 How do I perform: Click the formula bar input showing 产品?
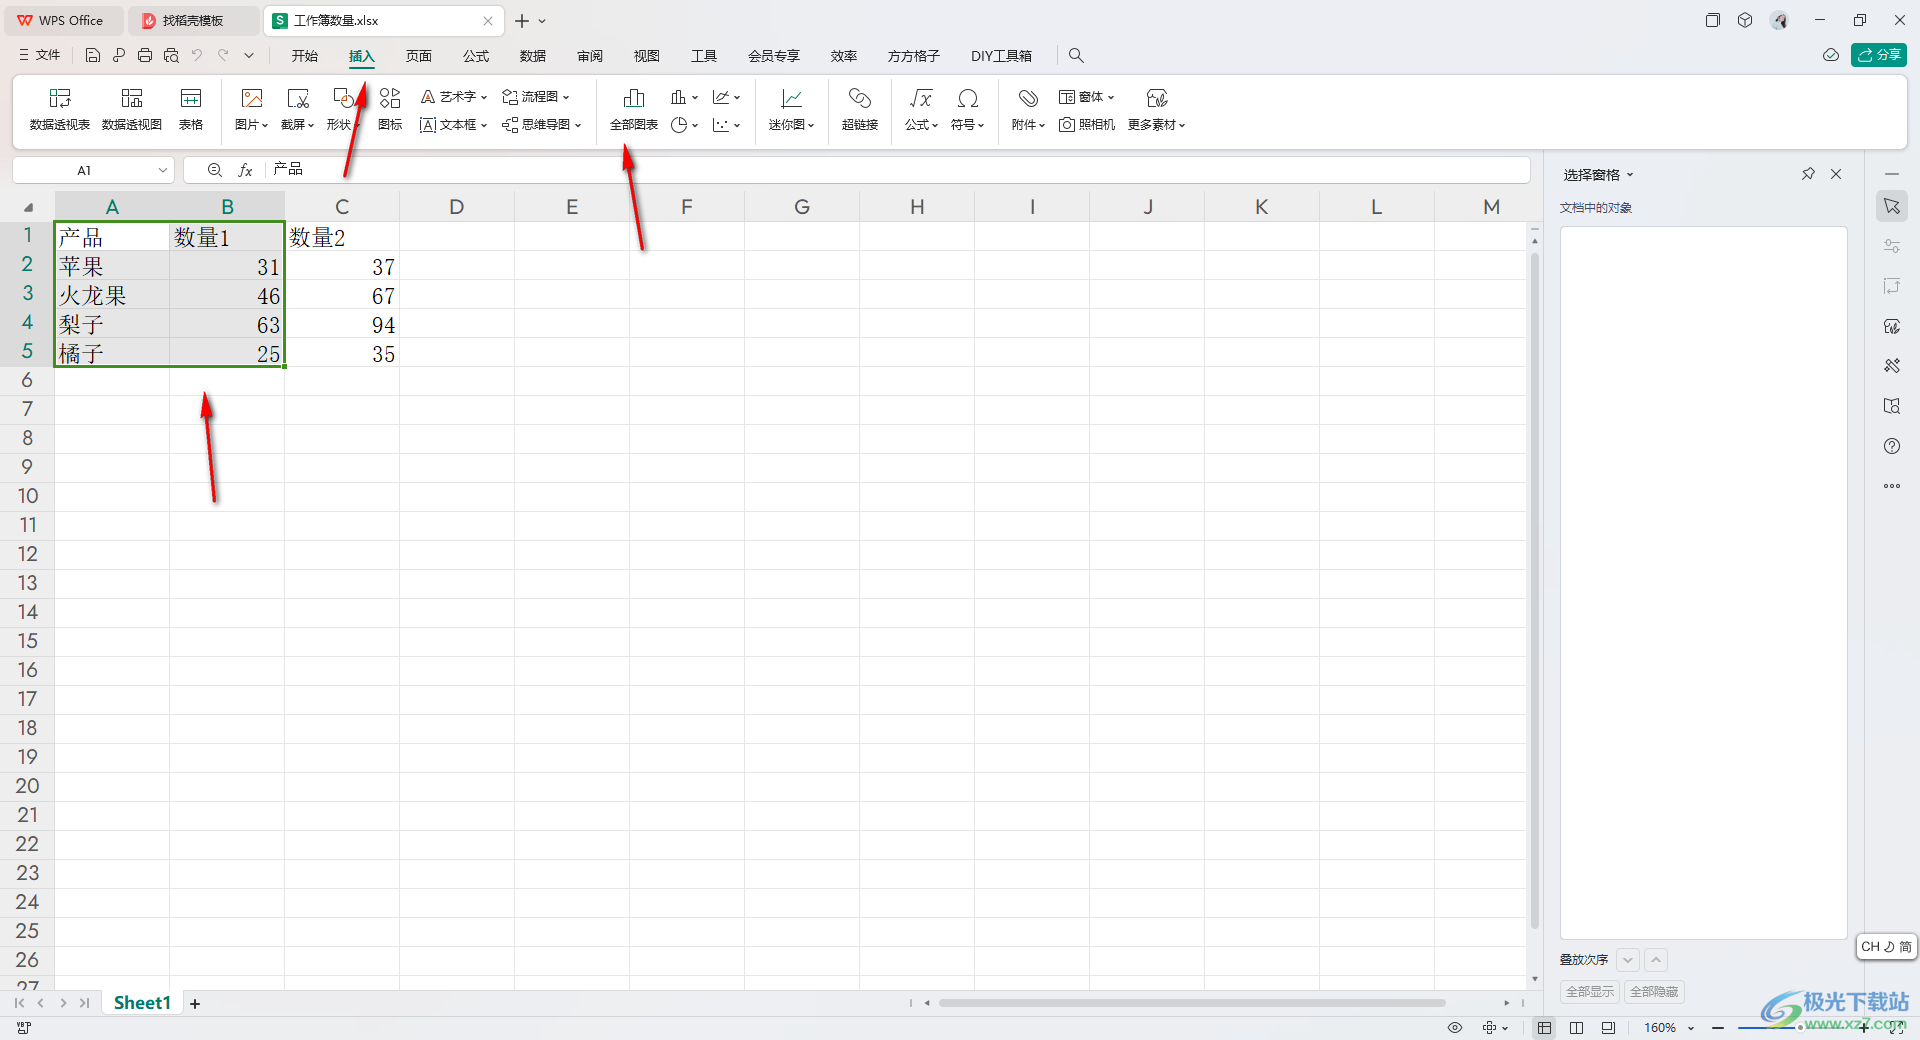[898, 170]
